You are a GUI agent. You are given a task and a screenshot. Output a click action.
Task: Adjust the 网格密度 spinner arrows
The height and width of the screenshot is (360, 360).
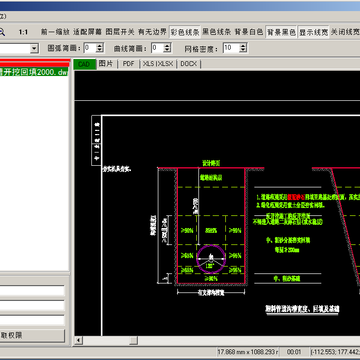pos(243,48)
